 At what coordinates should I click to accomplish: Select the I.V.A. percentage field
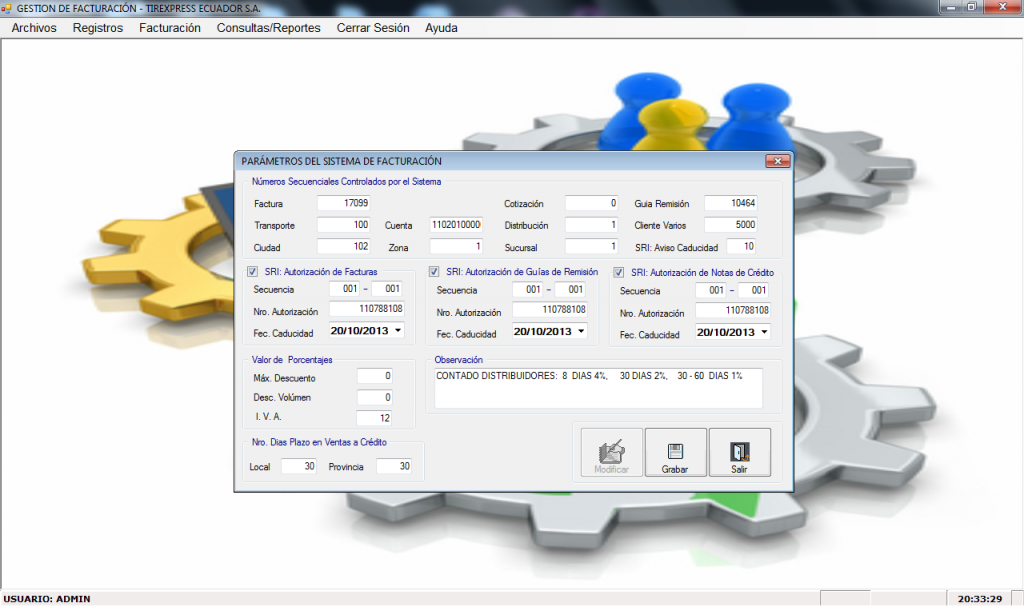(x=375, y=417)
